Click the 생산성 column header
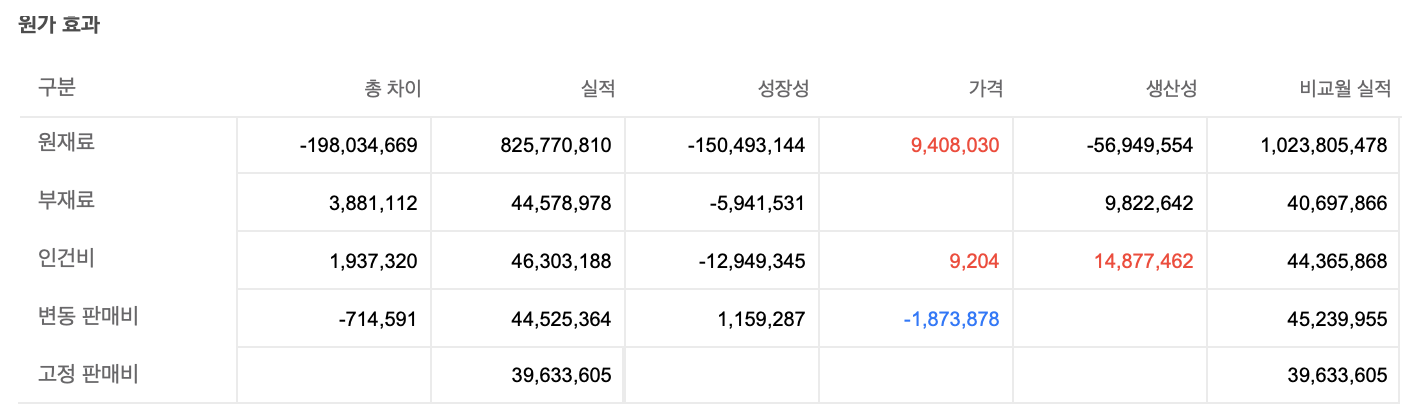The width and height of the screenshot is (1412, 408). pos(1170,88)
